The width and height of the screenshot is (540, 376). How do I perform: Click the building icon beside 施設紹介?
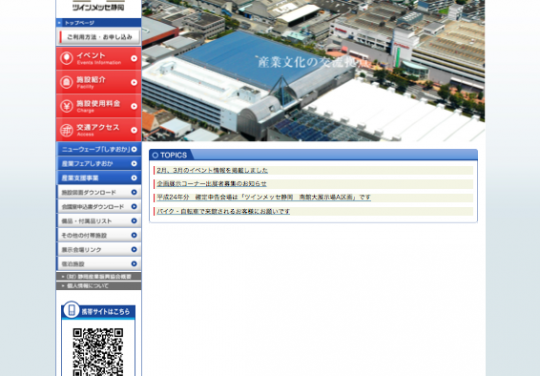(66, 82)
